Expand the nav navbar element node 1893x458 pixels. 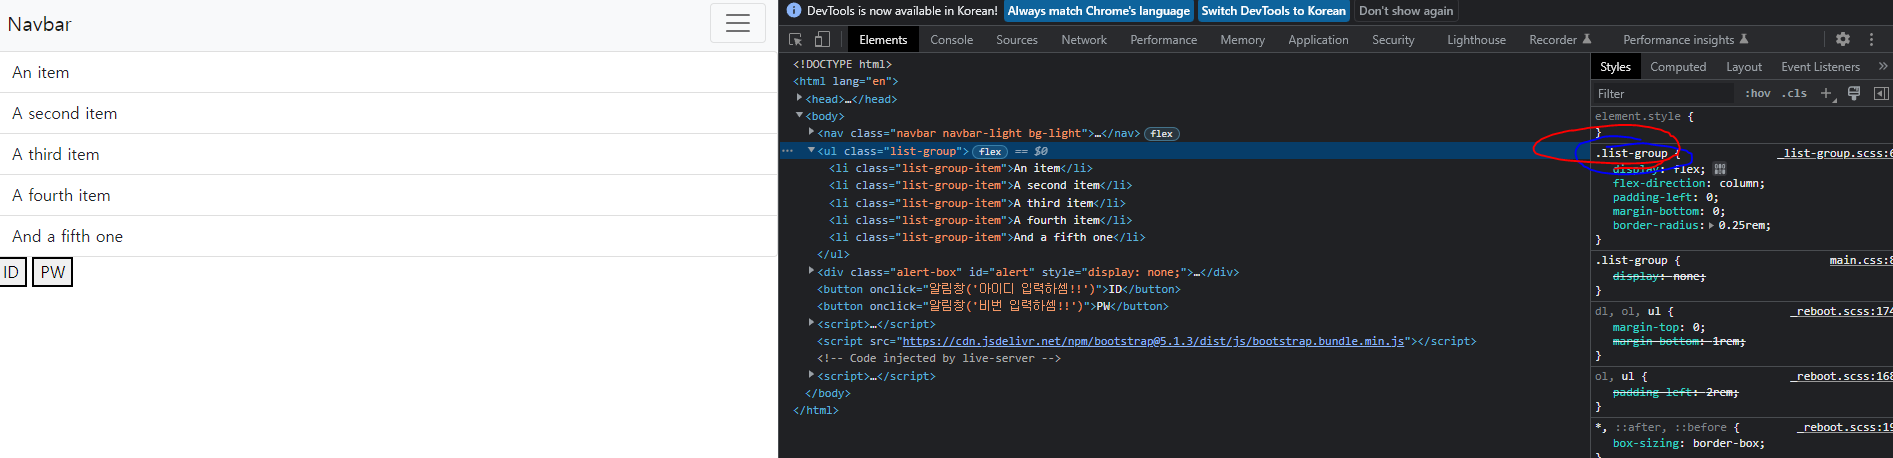pos(811,132)
